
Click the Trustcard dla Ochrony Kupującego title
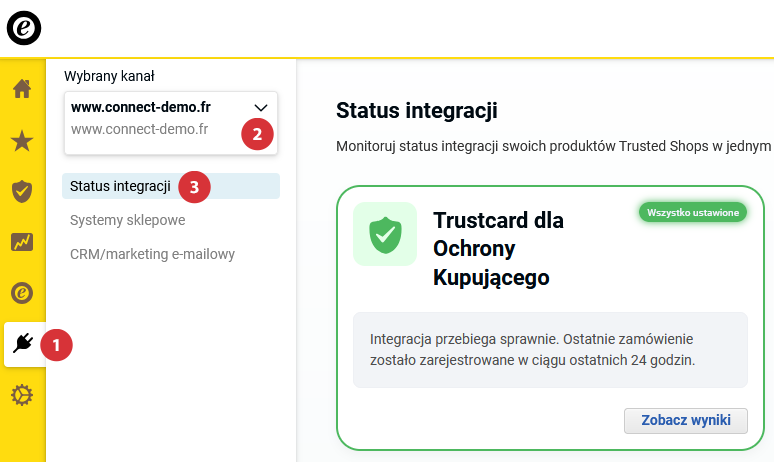click(x=498, y=249)
